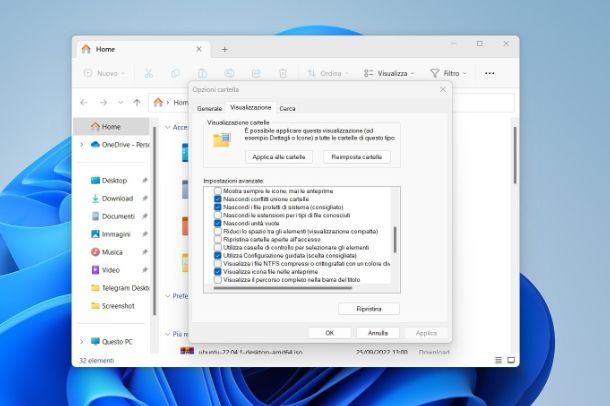This screenshot has height=406, width=610.
Task: Click the Paste clipboard icon
Action: click(x=202, y=73)
